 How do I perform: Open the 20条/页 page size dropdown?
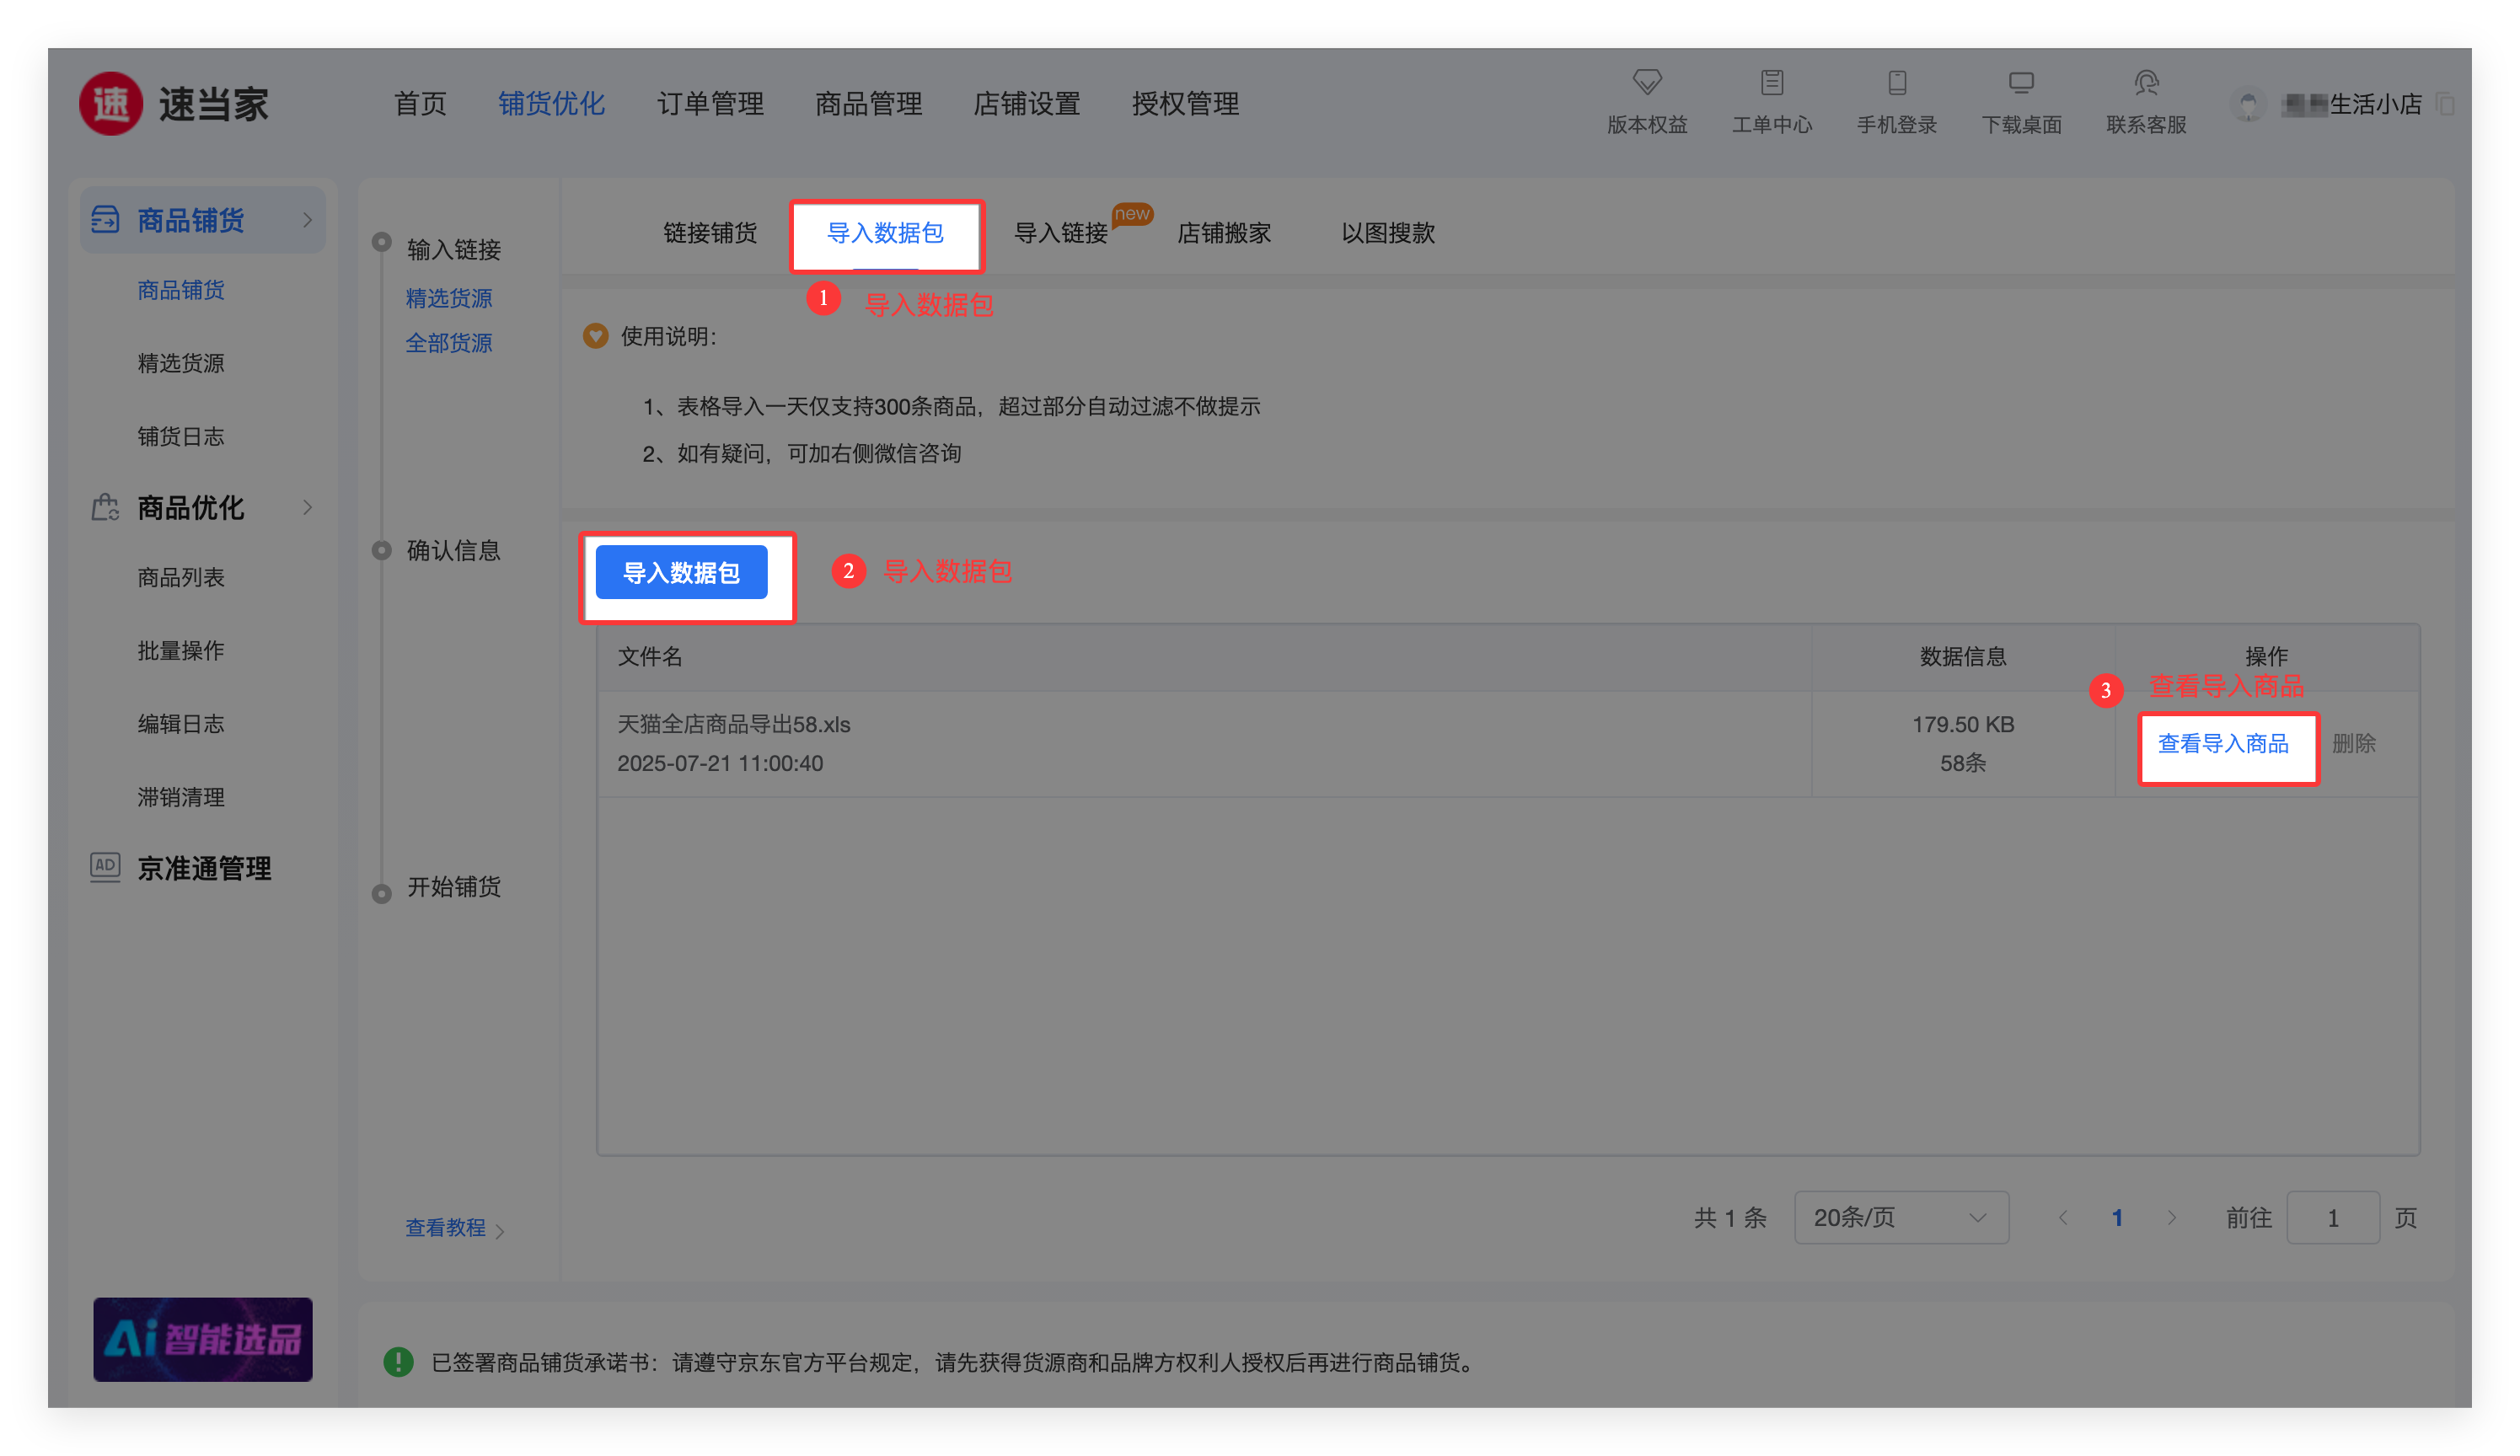(x=1900, y=1217)
